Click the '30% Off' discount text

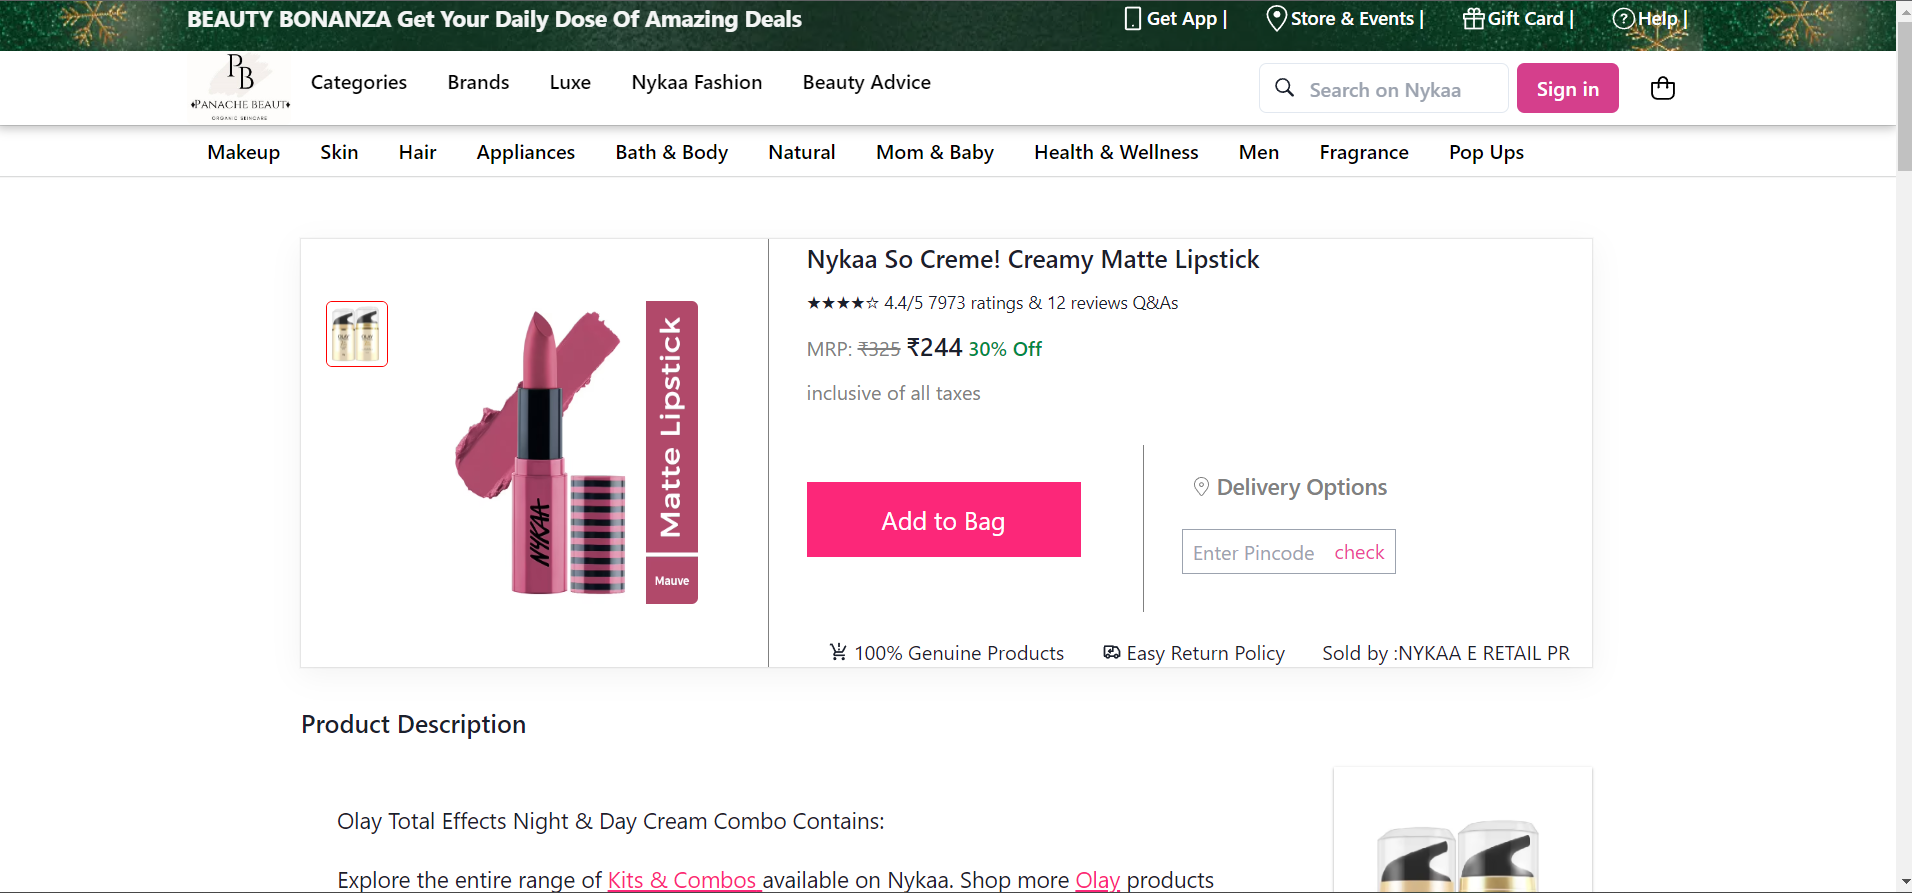tap(1005, 349)
